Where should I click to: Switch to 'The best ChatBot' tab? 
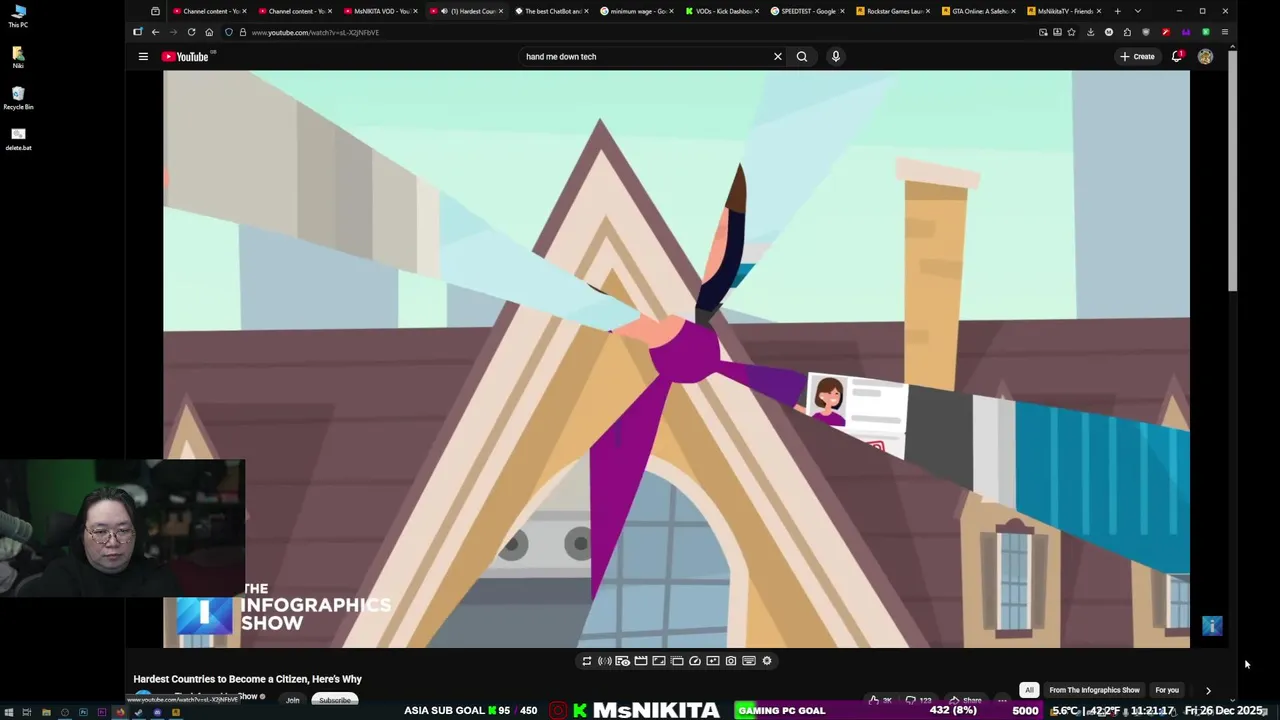coord(552,11)
